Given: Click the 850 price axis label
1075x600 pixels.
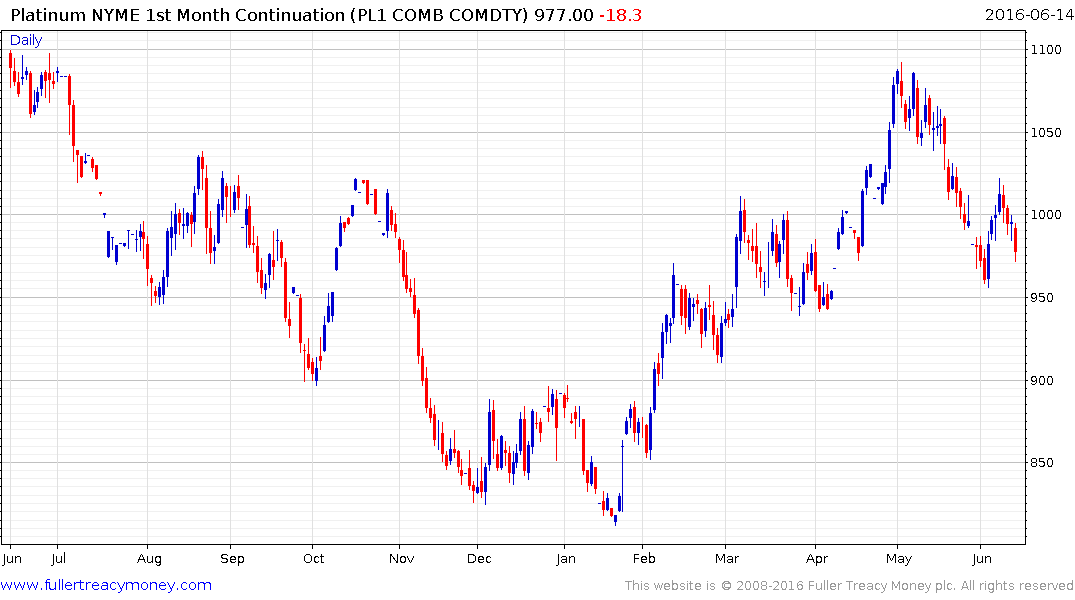Looking at the screenshot, I should point(1042,463).
